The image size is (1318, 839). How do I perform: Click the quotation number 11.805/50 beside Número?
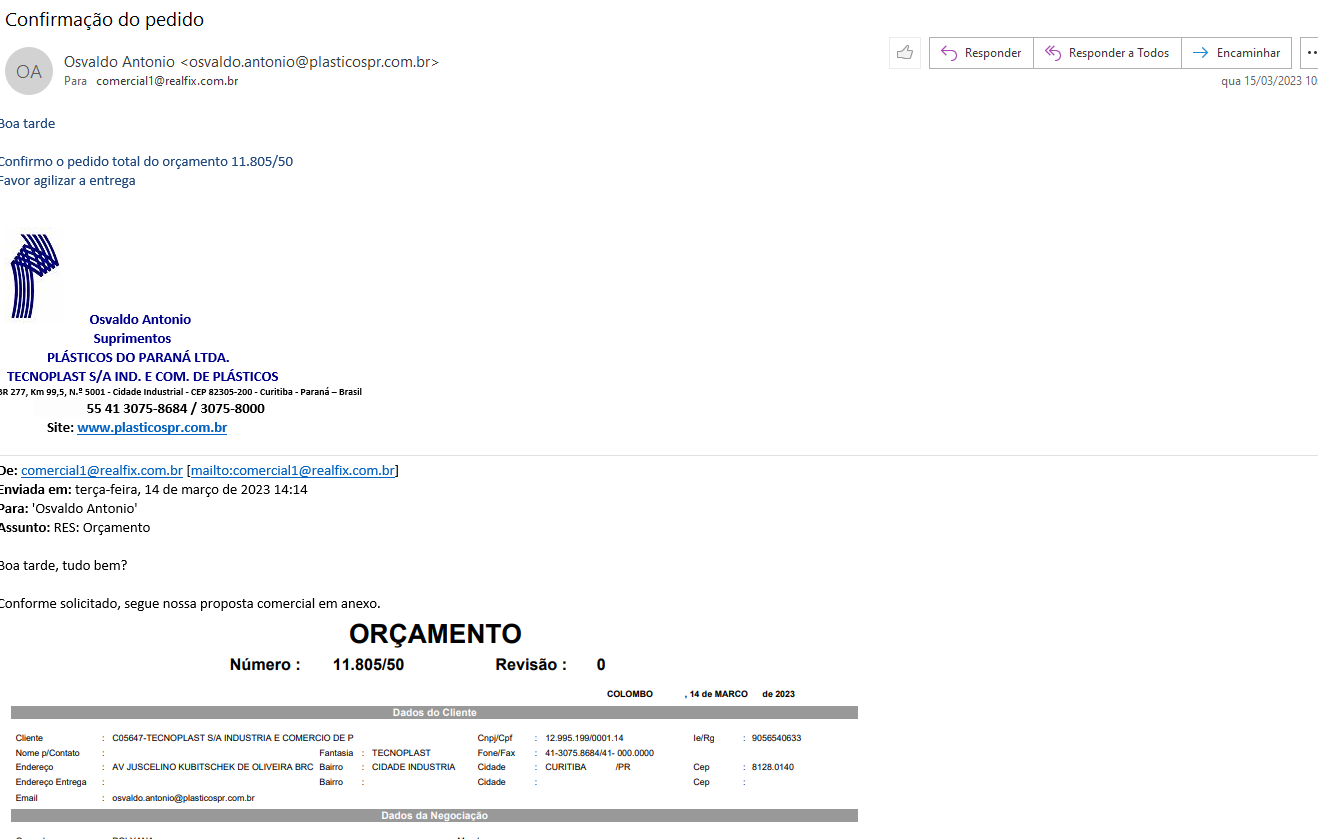coord(368,665)
